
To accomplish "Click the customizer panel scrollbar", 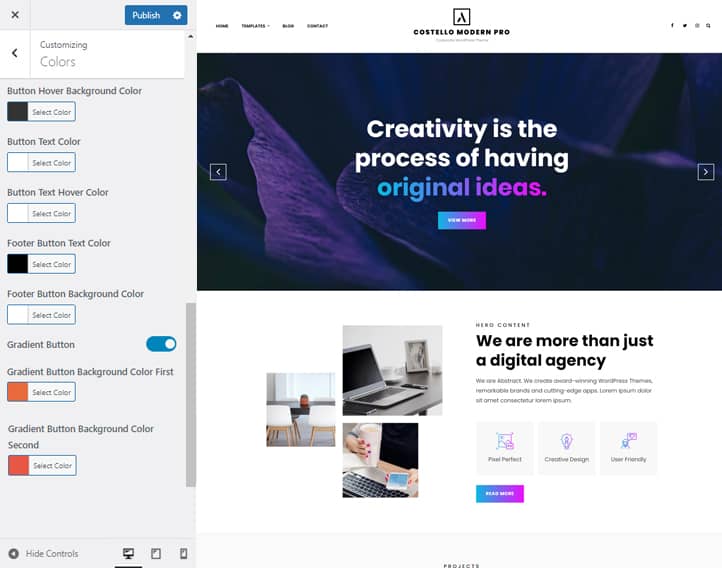I will [191, 394].
